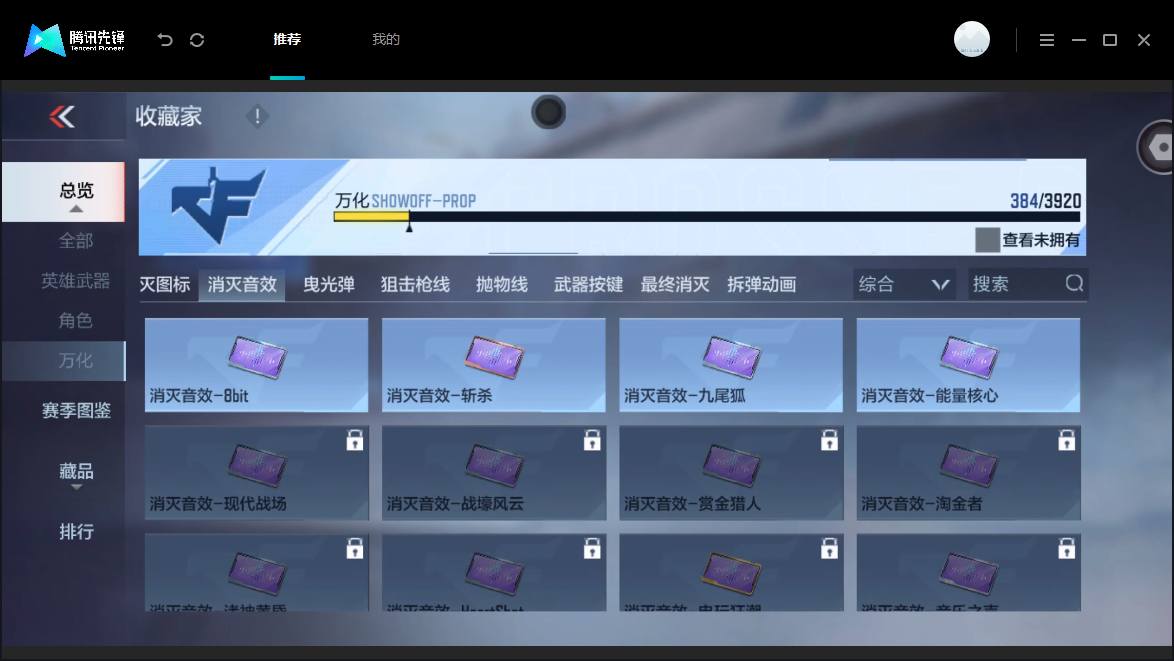The image size is (1174, 661).
Task: Click the sound card icon of 消灭音效-8bit
Action: [x=258, y=356]
